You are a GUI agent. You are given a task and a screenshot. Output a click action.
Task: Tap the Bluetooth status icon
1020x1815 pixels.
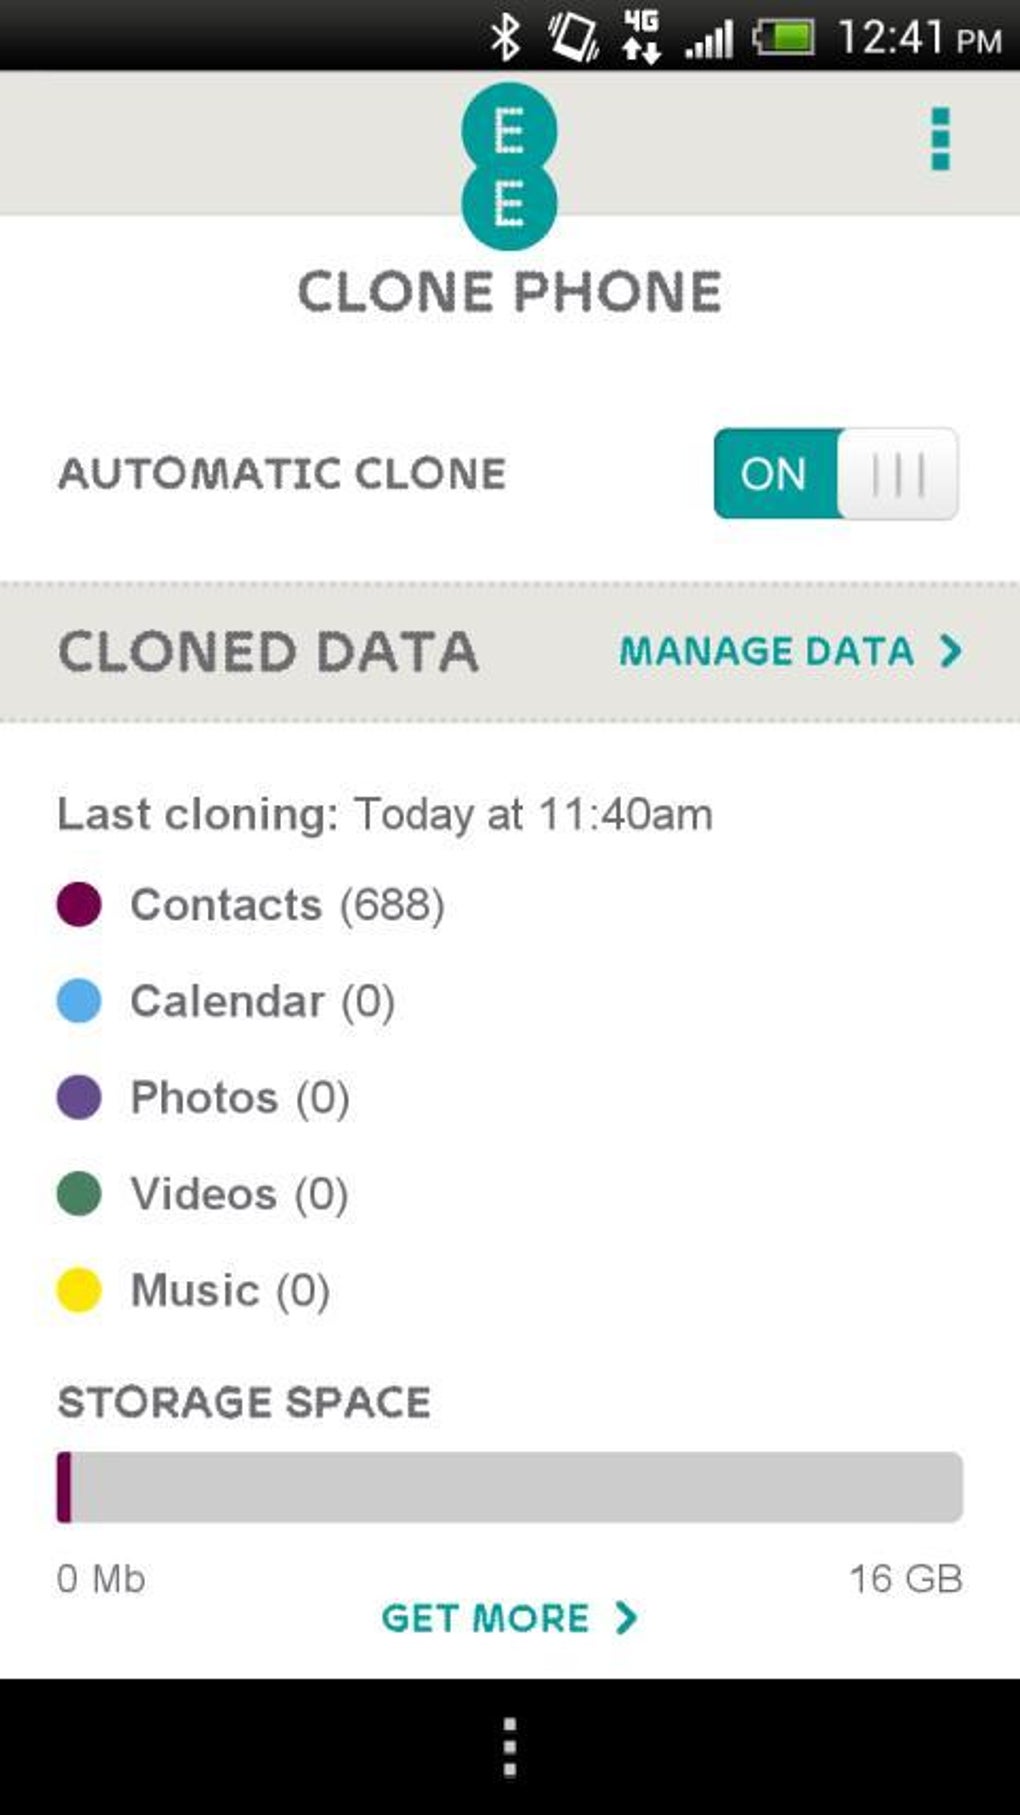click(x=506, y=38)
